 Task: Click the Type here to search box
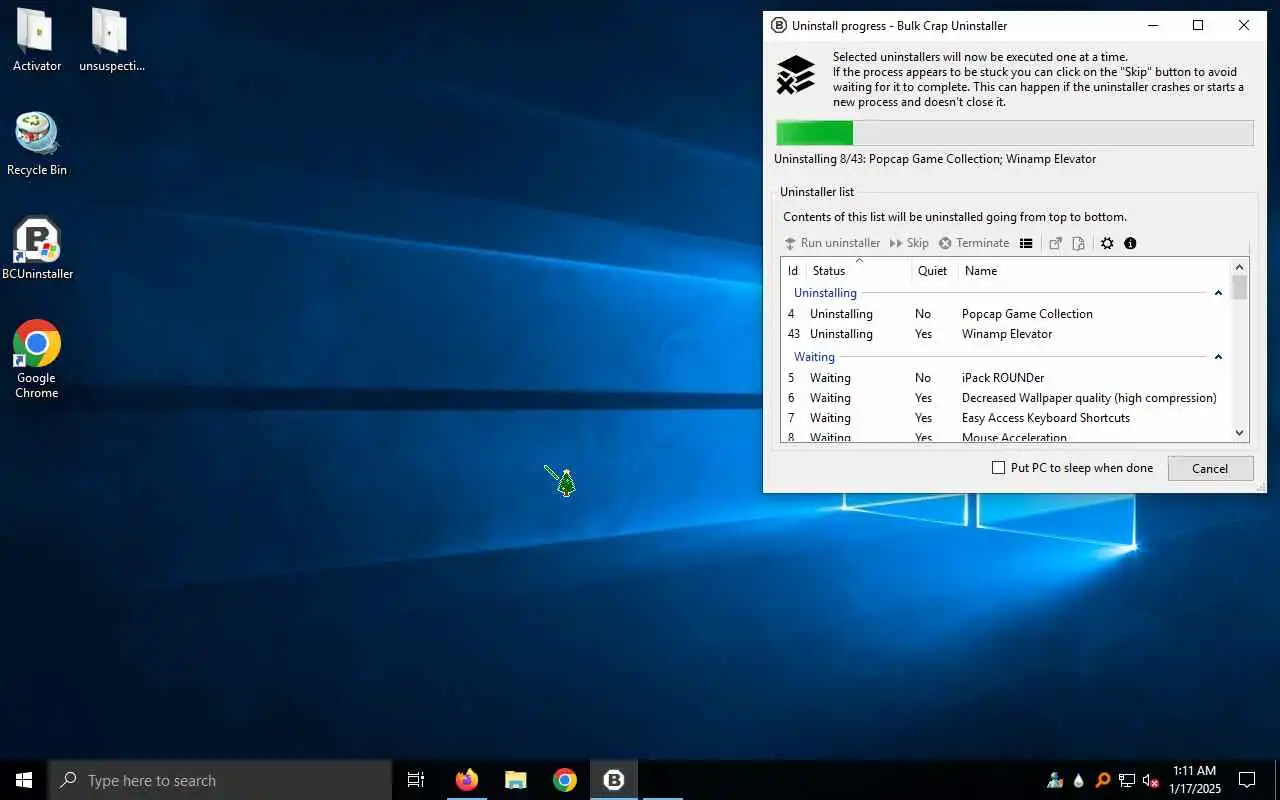(220, 780)
